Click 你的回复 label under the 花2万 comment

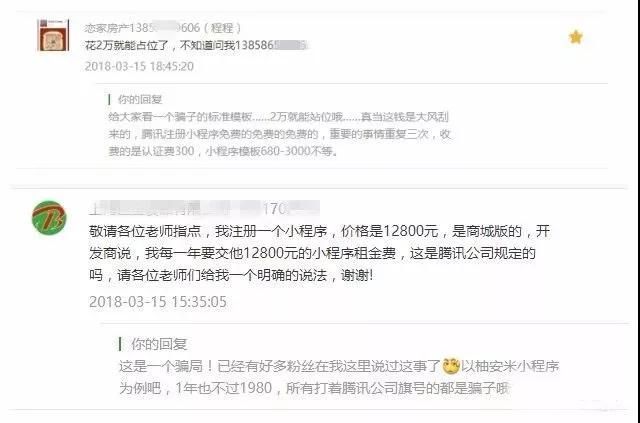coord(140,99)
